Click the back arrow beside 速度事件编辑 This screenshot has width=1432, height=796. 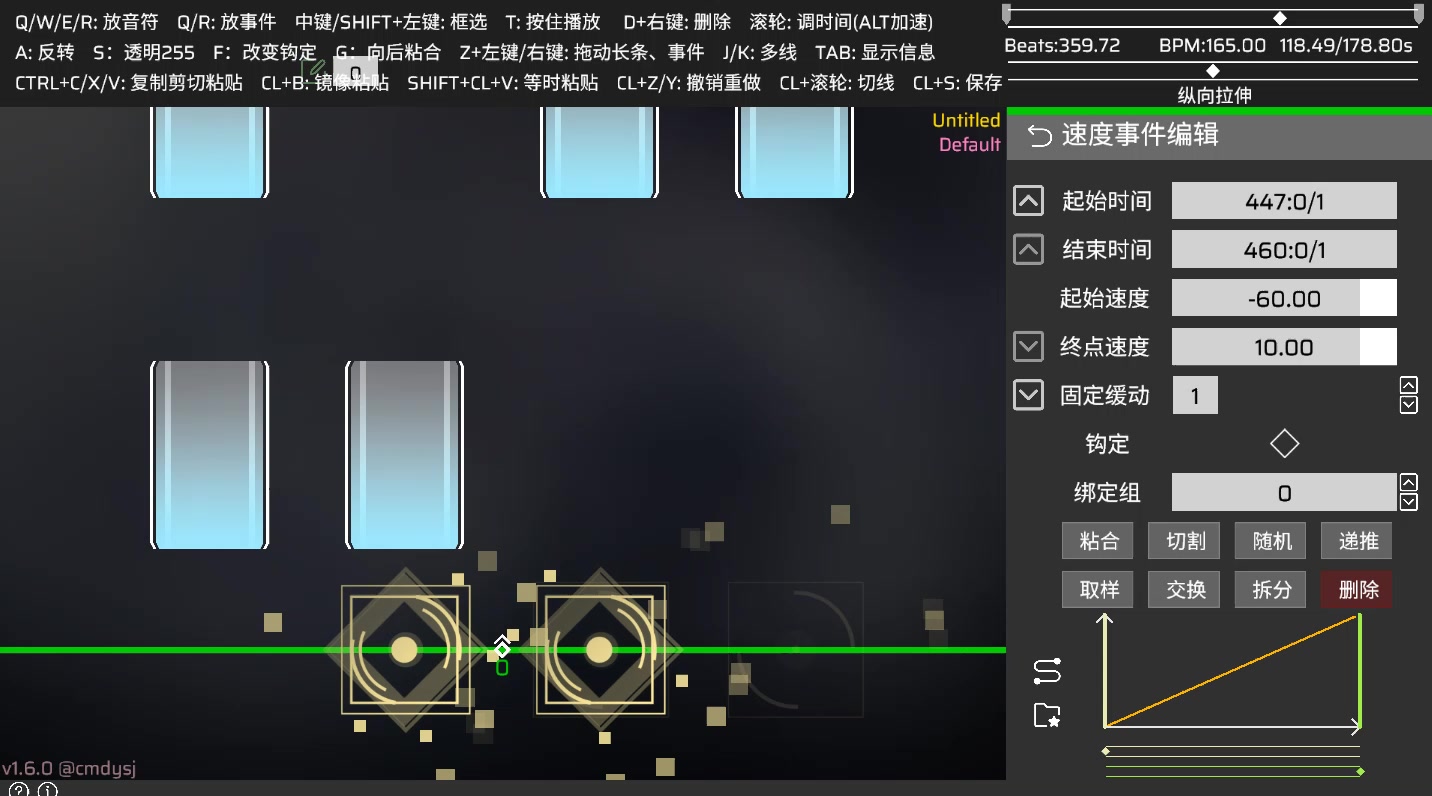pos(1040,136)
